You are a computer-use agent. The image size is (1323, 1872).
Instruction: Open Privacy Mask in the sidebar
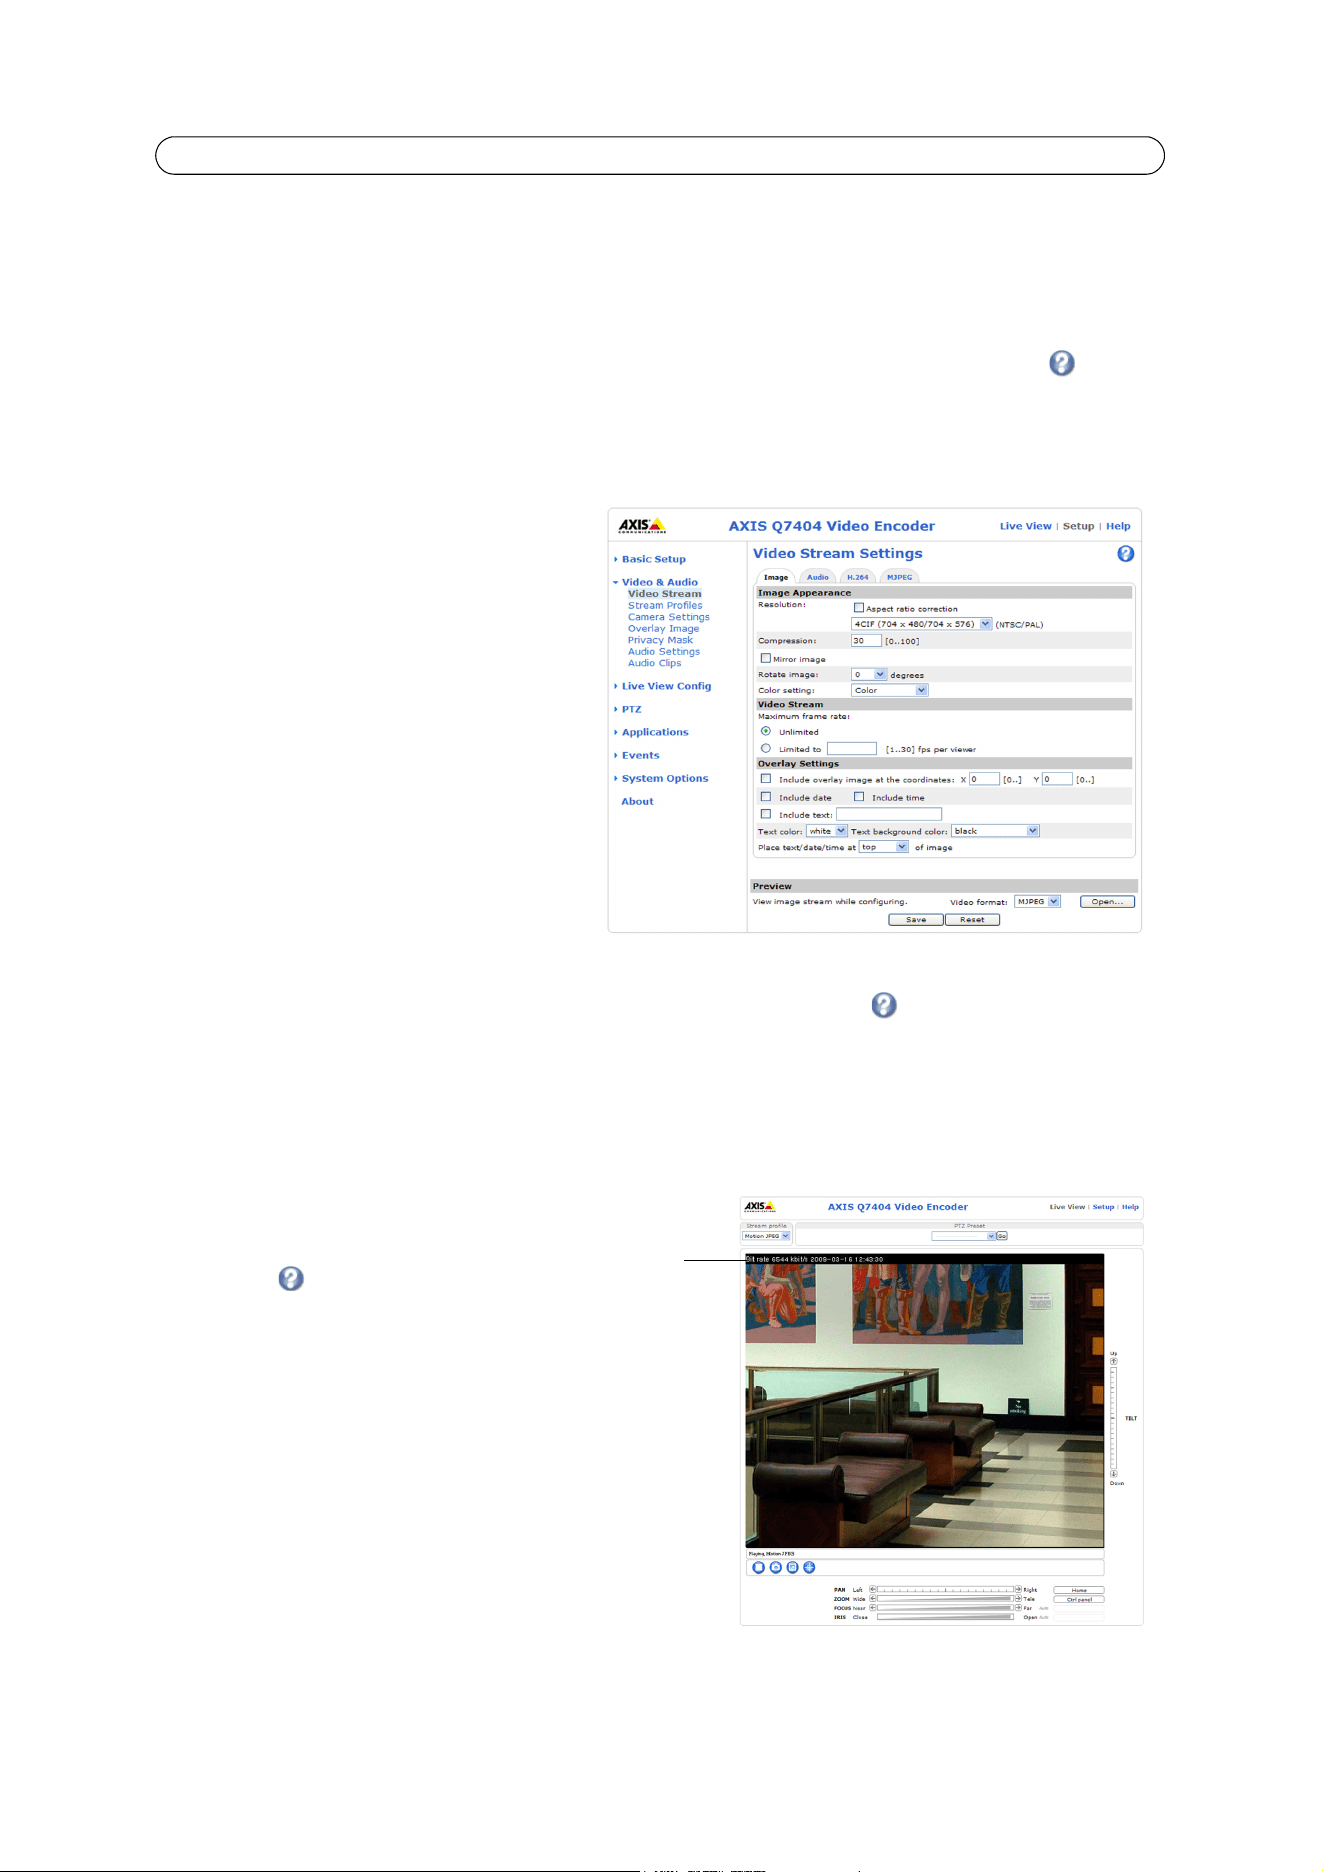point(660,640)
